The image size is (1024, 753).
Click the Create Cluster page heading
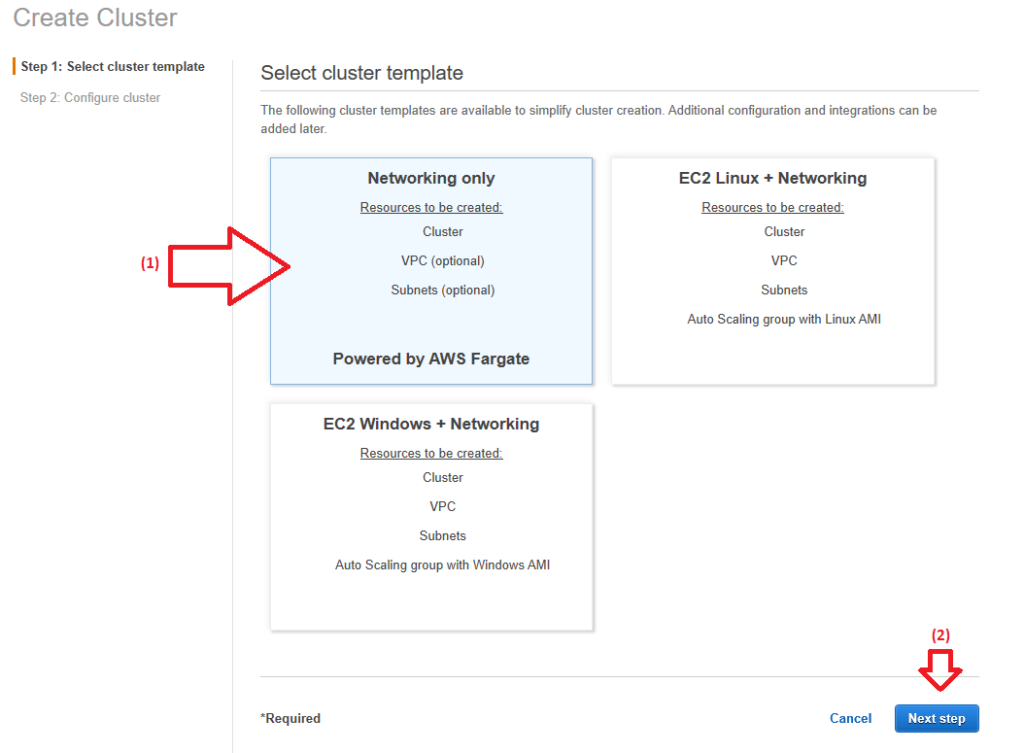[95, 18]
